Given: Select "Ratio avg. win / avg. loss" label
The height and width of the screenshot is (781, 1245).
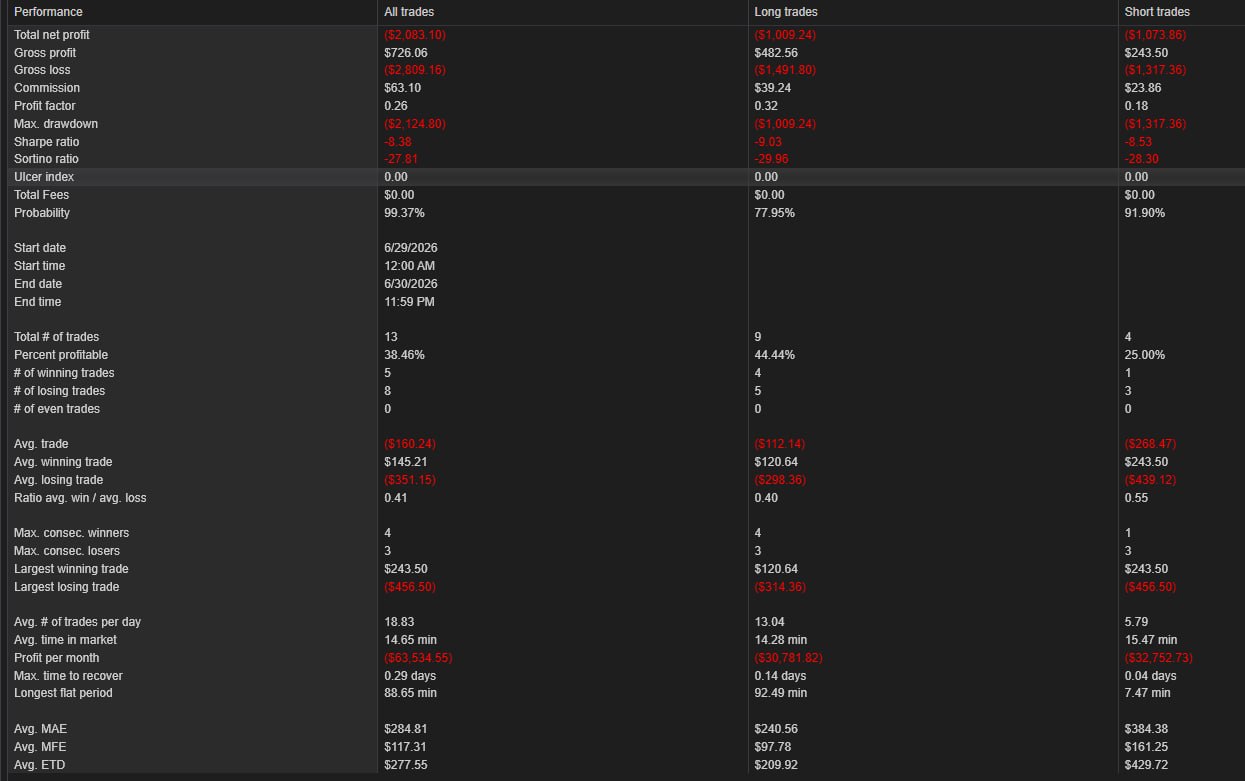Looking at the screenshot, I should tap(80, 498).
